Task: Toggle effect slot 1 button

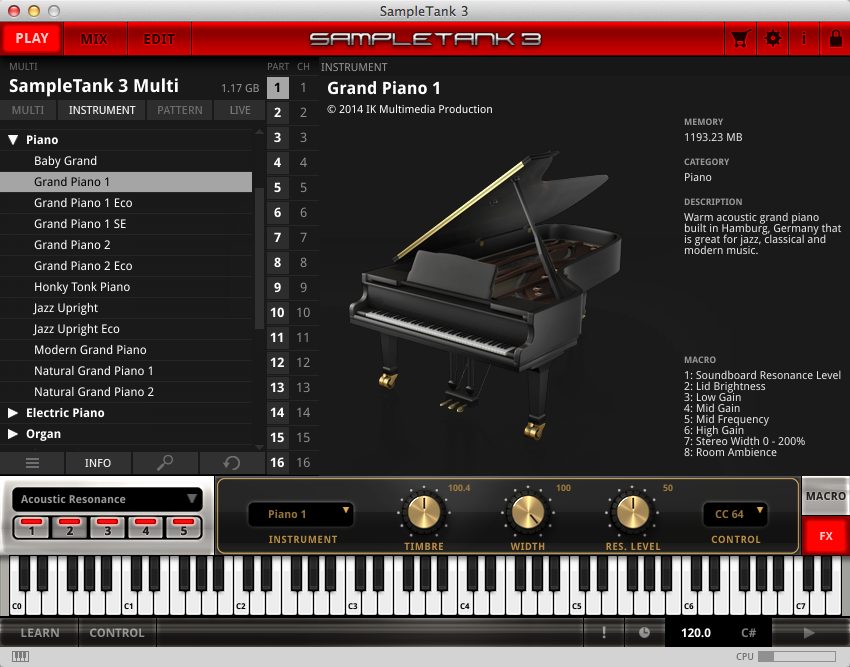Action: point(31,527)
